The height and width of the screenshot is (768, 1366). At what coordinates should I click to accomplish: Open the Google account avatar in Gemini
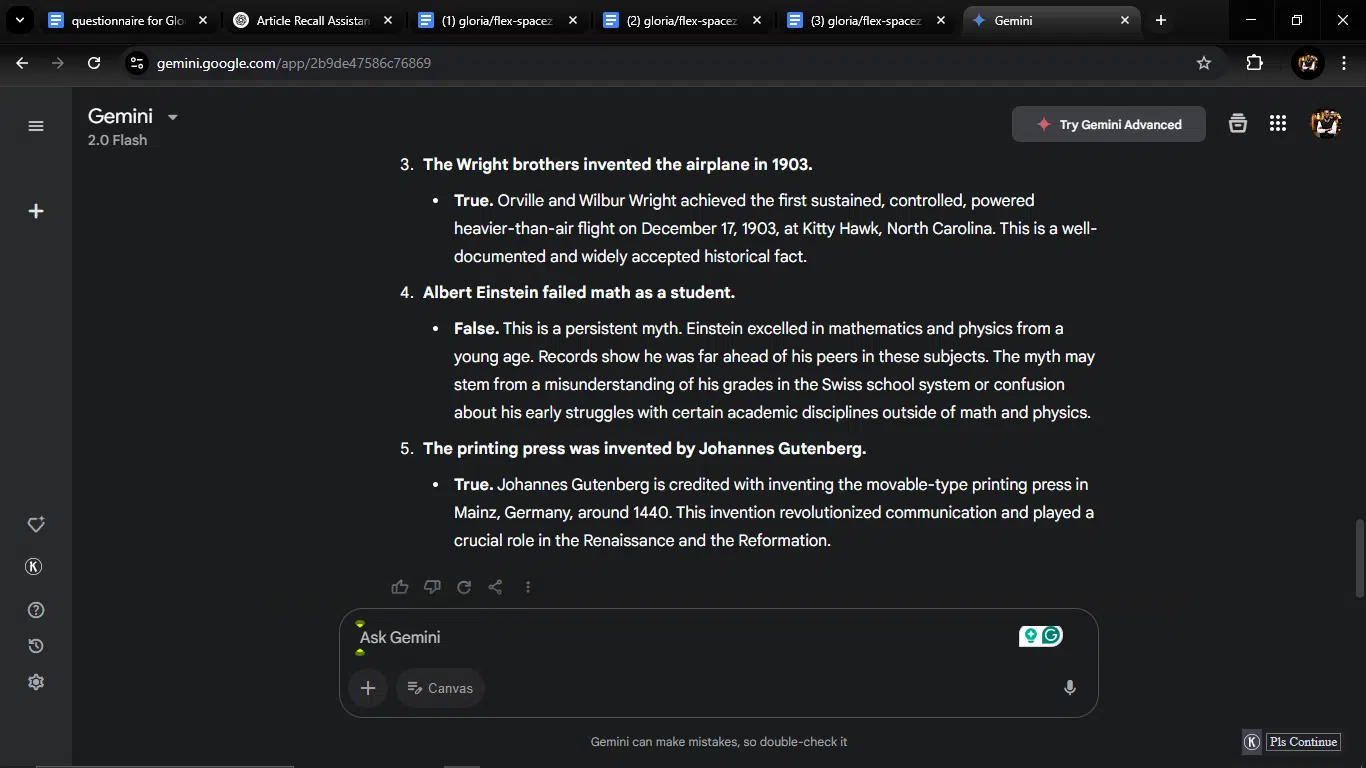pos(1326,124)
